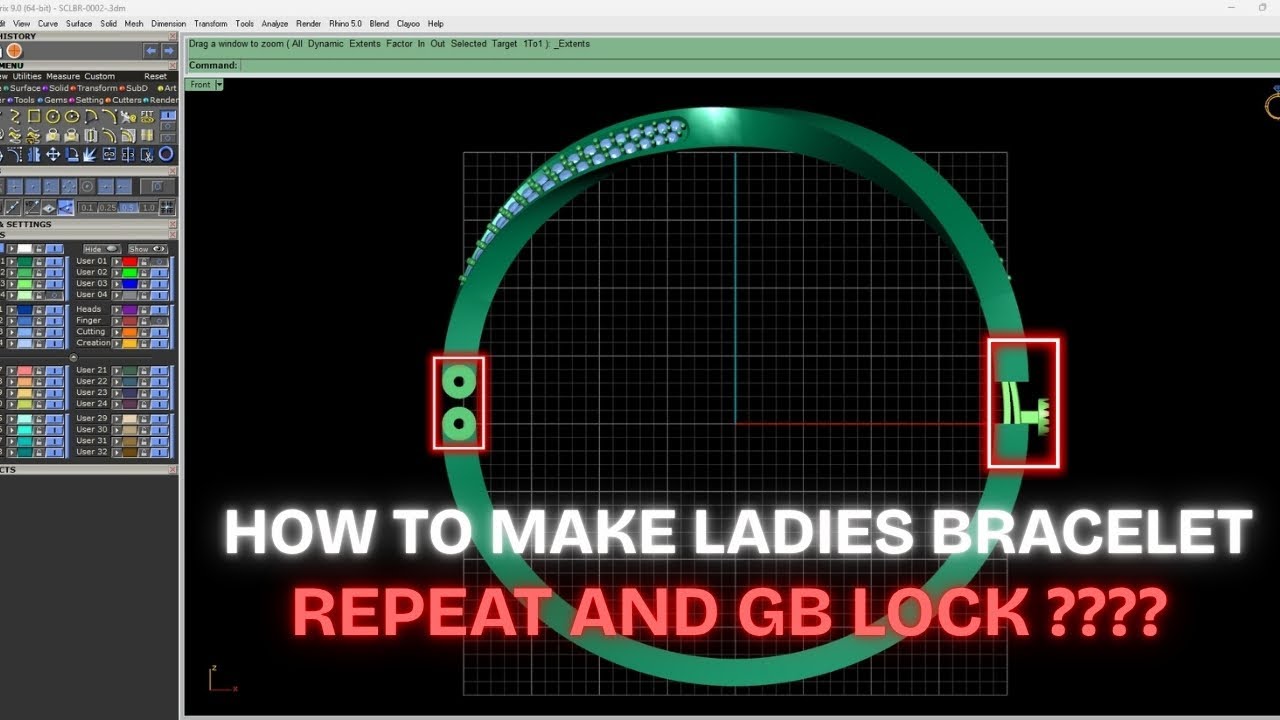Expand the User 01 layer arrow
Screen dimensions: 1280x720
[x=117, y=262]
